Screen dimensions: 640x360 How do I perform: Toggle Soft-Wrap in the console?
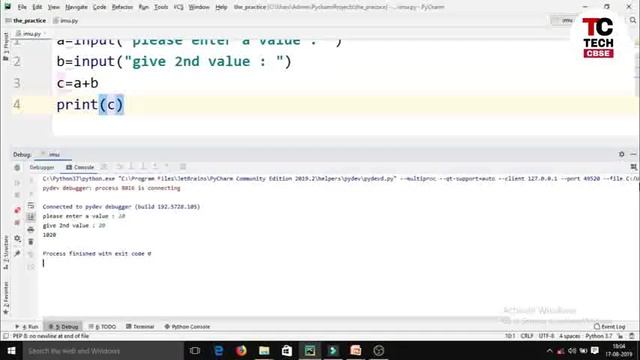31,206
